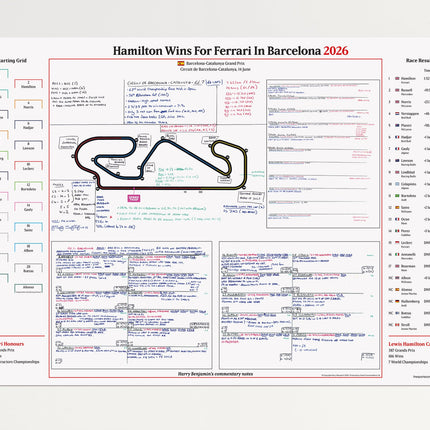Click the 'Starting Grid' heading
Image resolution: width=430 pixels, height=430 pixels.
13,61
